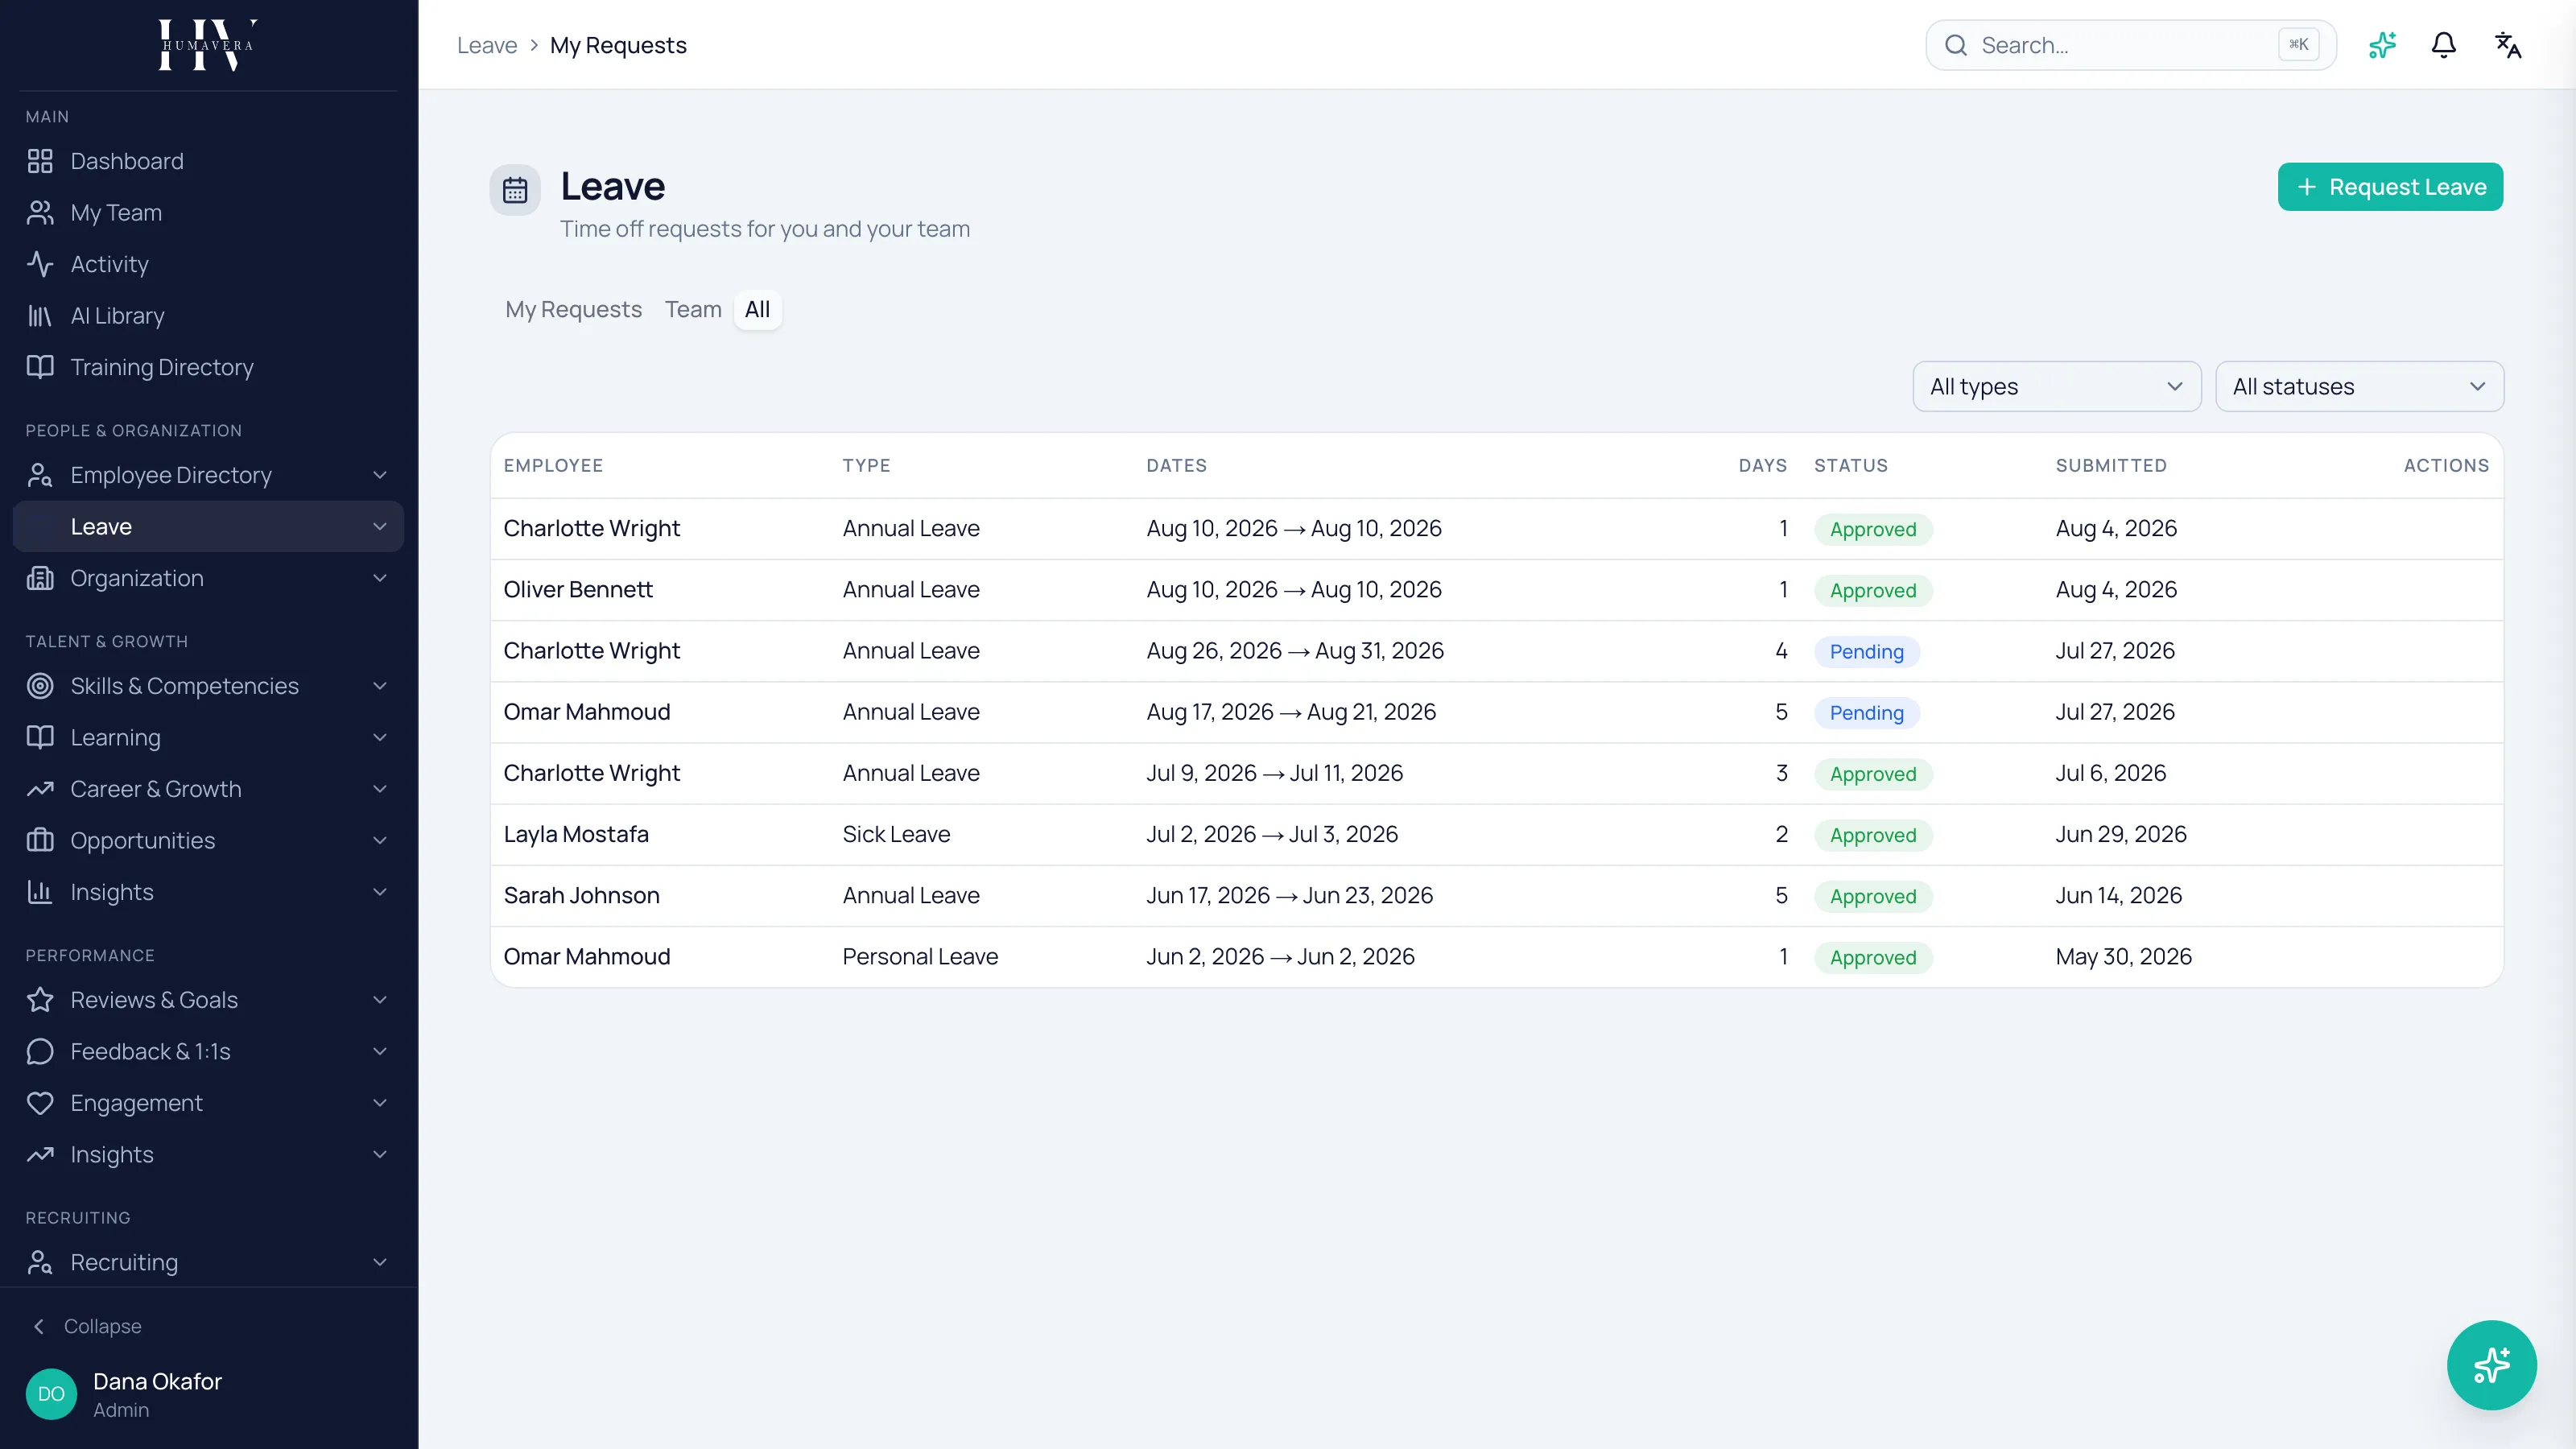Viewport: 2576px width, 1449px height.
Task: Open the AI sparkle icon in top bar
Action: click(2382, 45)
